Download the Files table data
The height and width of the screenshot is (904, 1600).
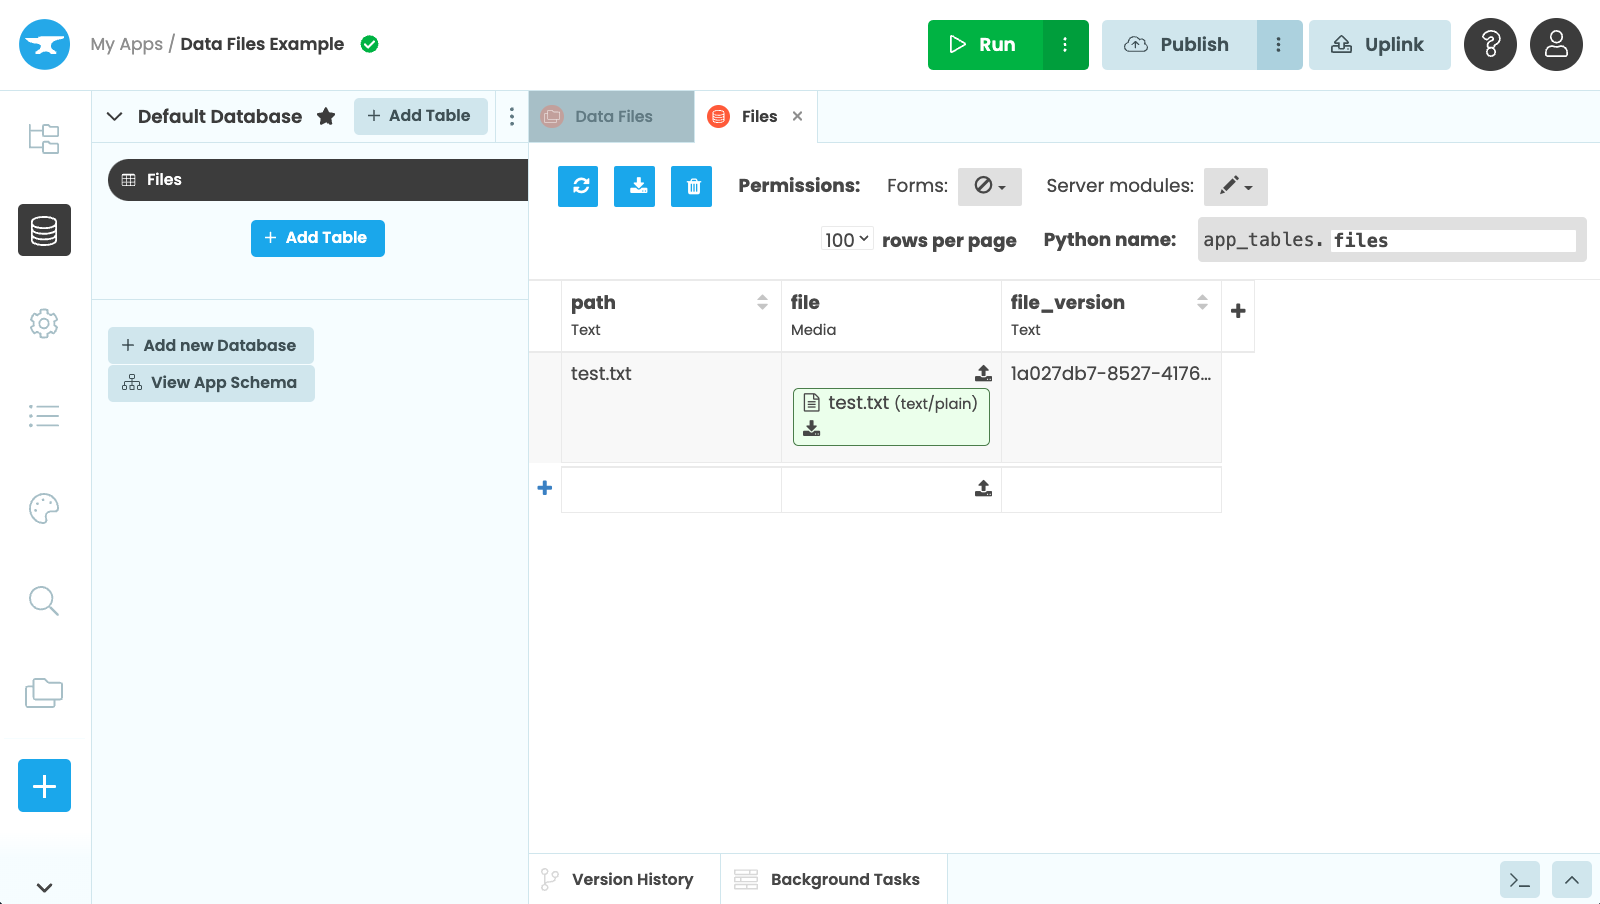[634, 186]
